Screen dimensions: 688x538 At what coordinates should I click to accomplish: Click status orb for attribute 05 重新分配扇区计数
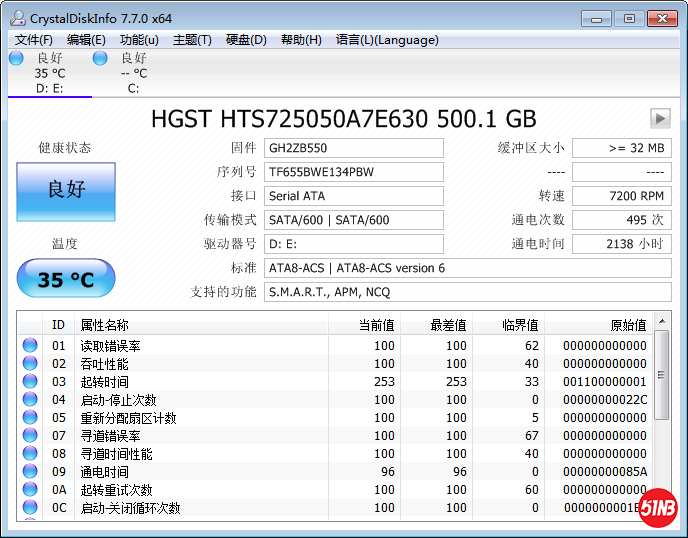30,418
